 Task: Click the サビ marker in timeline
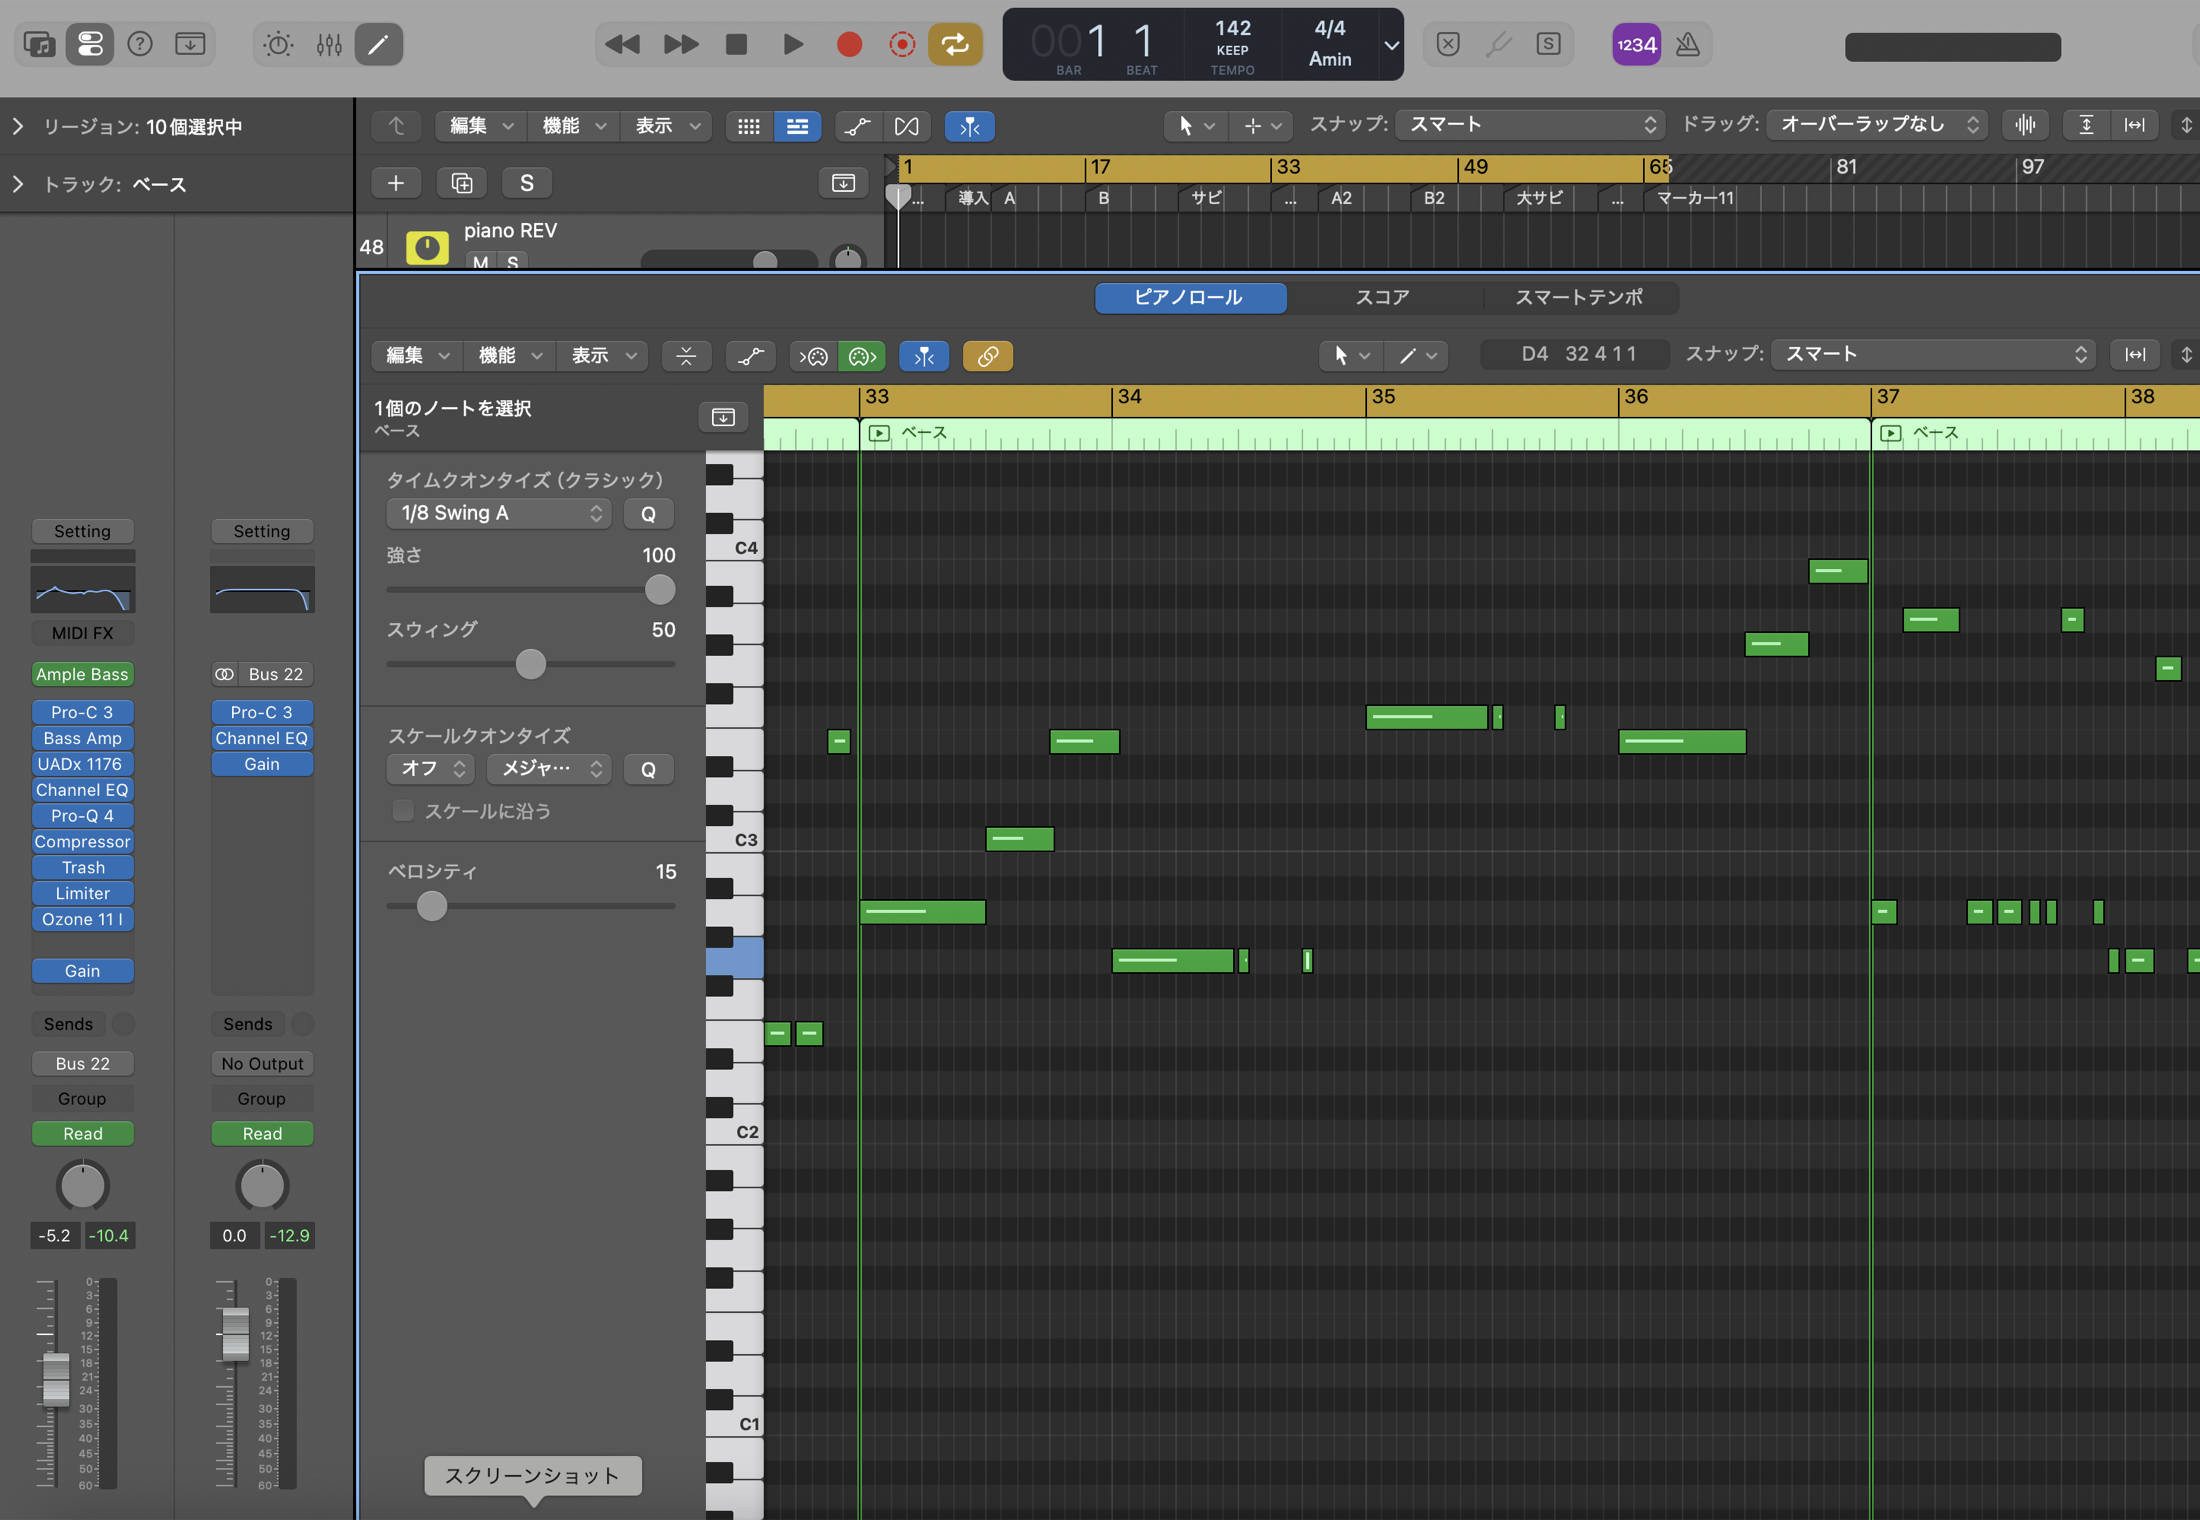click(x=1206, y=198)
